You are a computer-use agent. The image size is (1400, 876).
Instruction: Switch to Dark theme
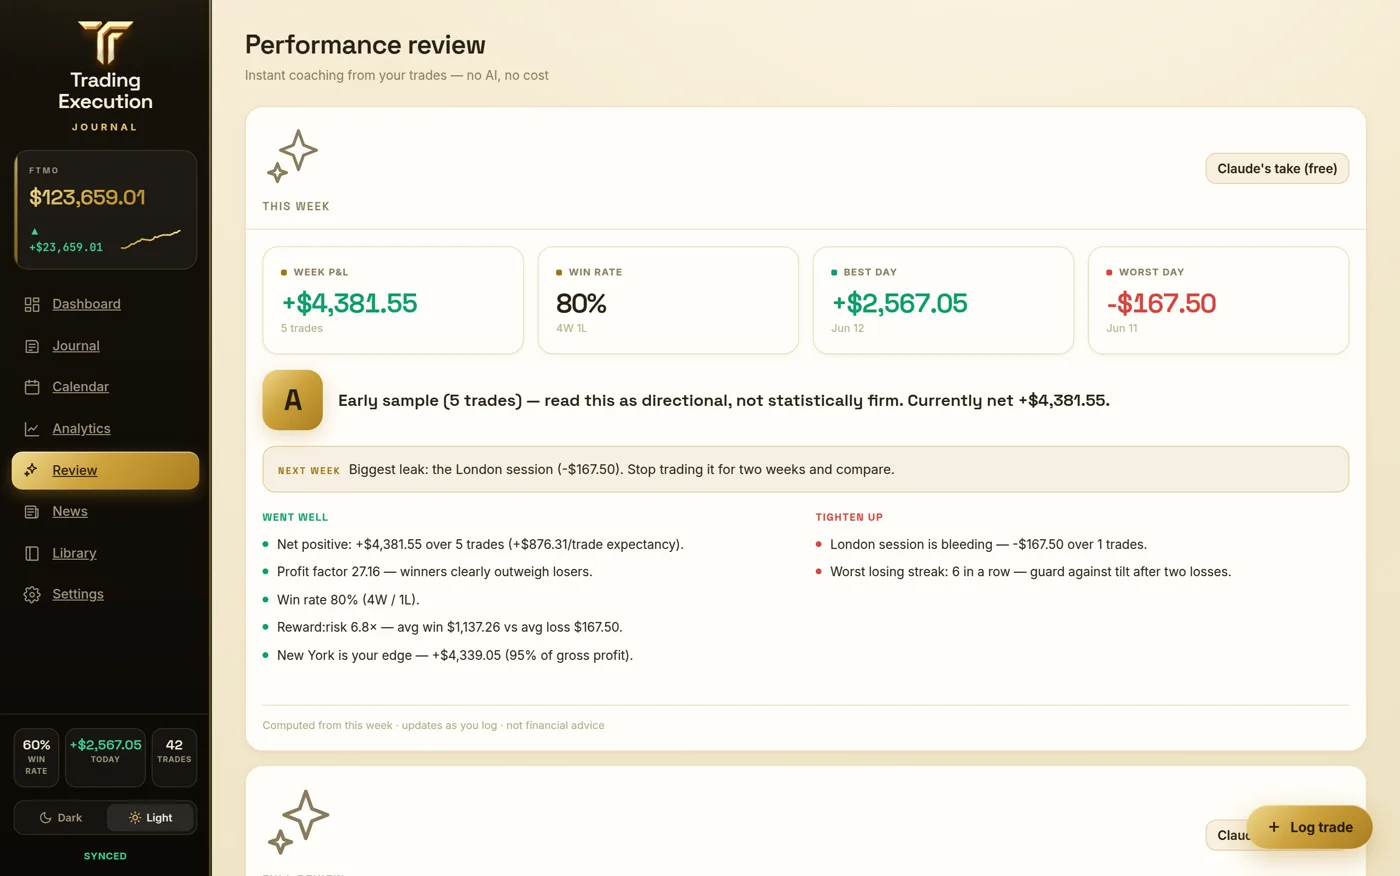(60, 818)
